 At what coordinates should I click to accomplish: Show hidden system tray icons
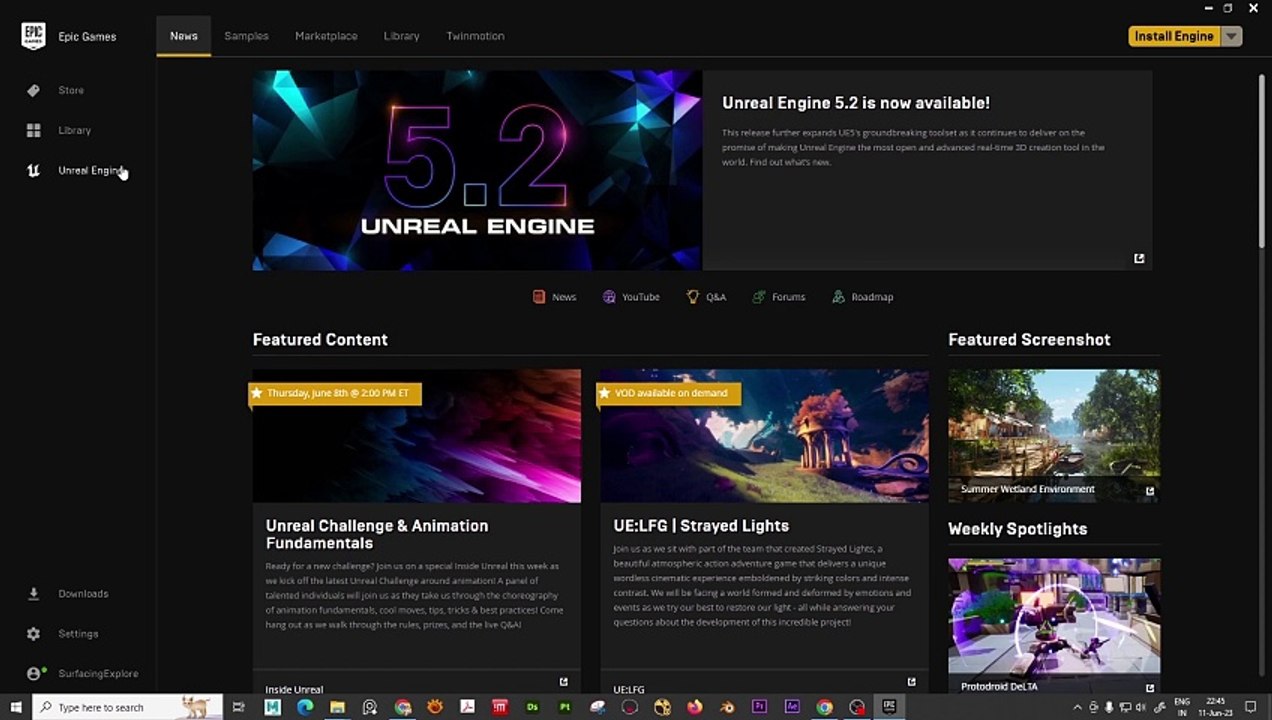click(x=1077, y=707)
